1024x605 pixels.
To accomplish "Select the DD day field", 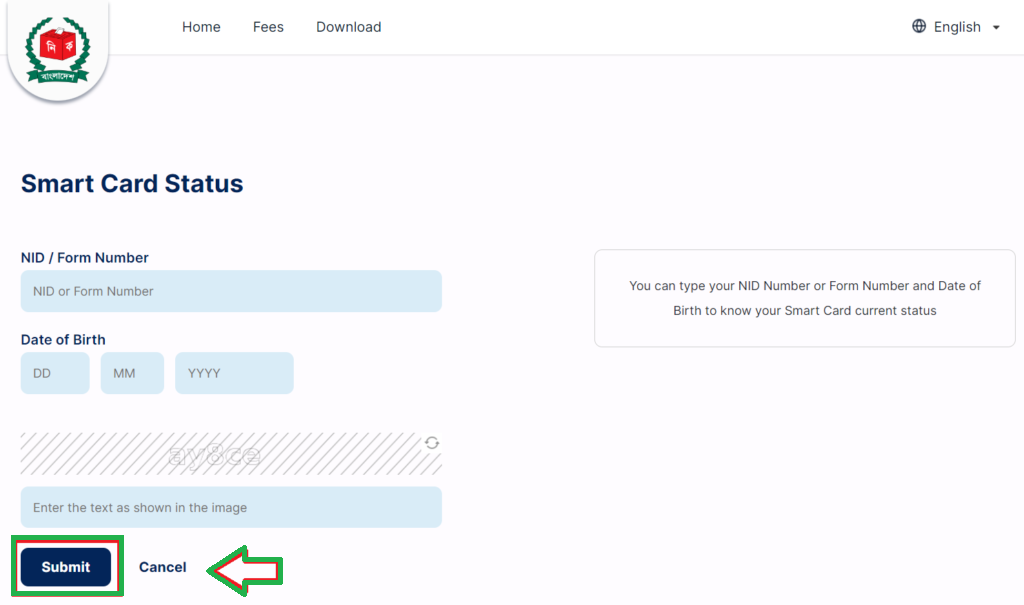I will [x=55, y=373].
